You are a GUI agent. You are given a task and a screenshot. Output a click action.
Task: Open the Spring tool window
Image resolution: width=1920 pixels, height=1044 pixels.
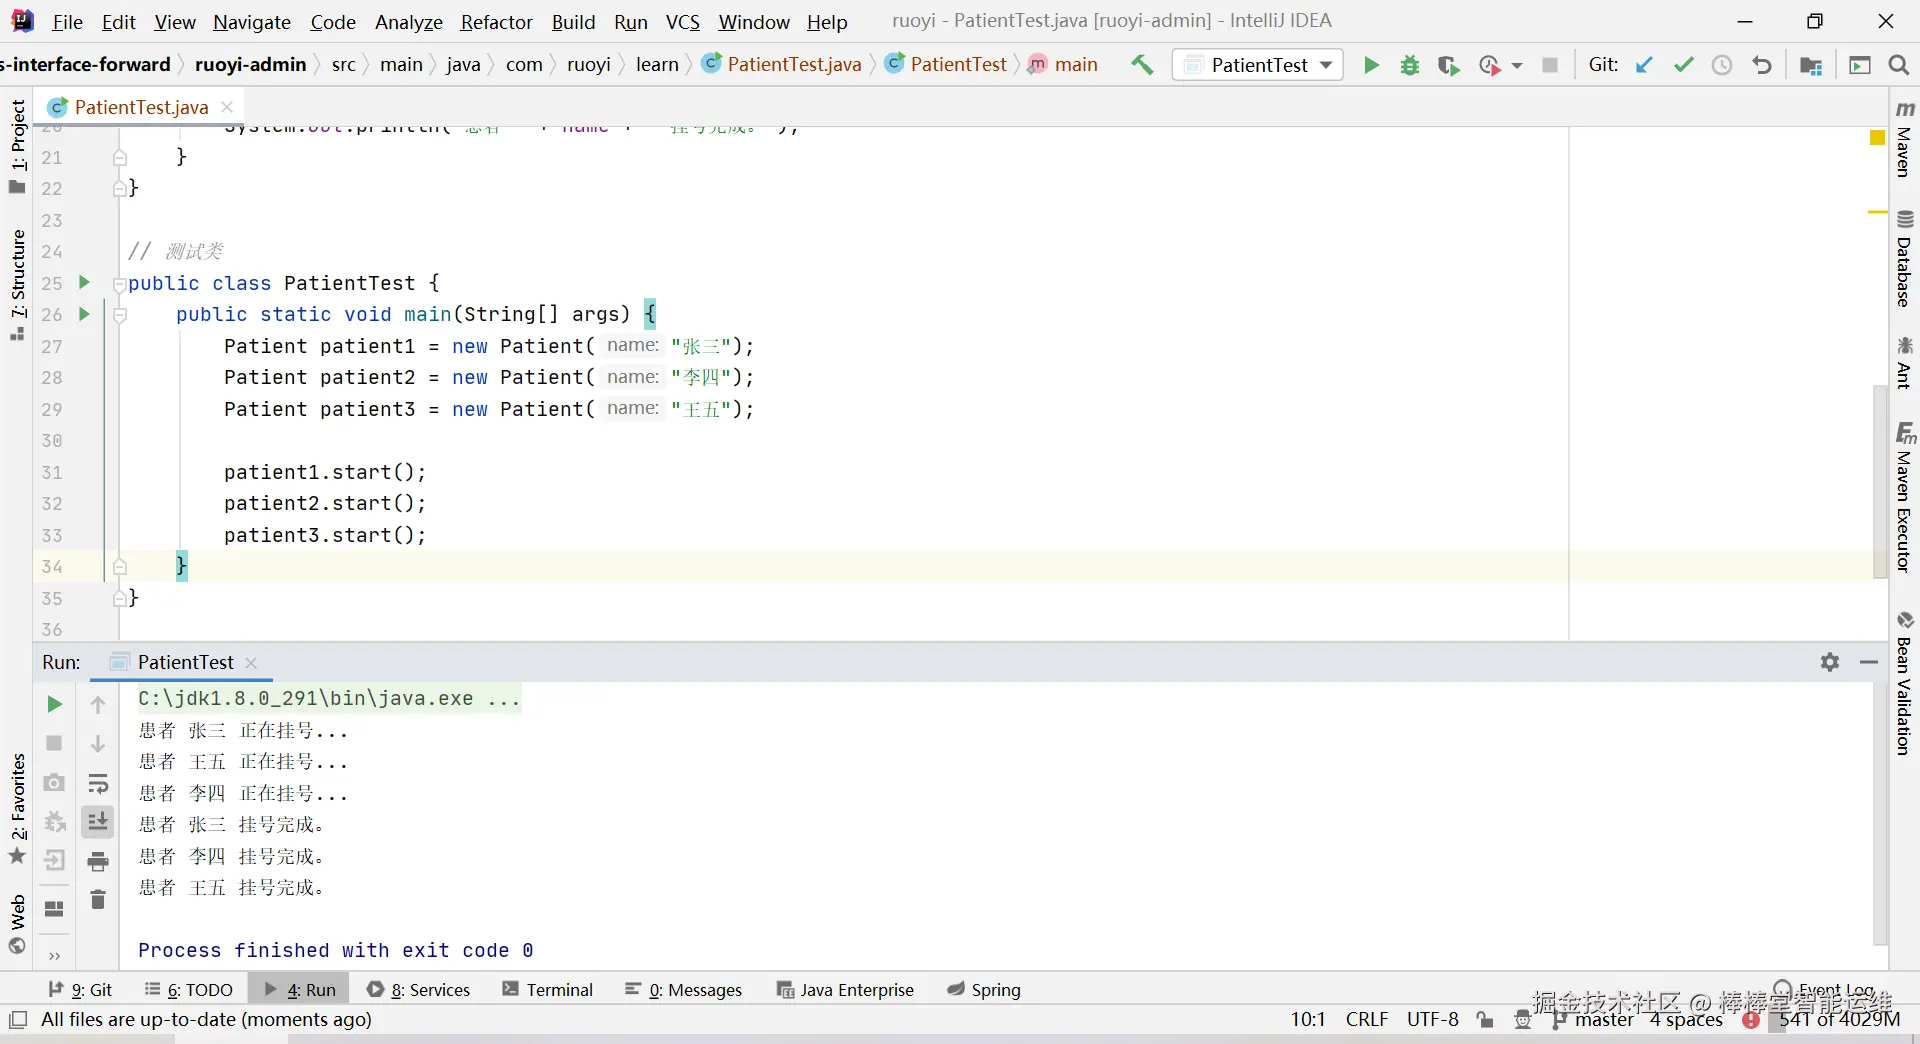tap(984, 990)
